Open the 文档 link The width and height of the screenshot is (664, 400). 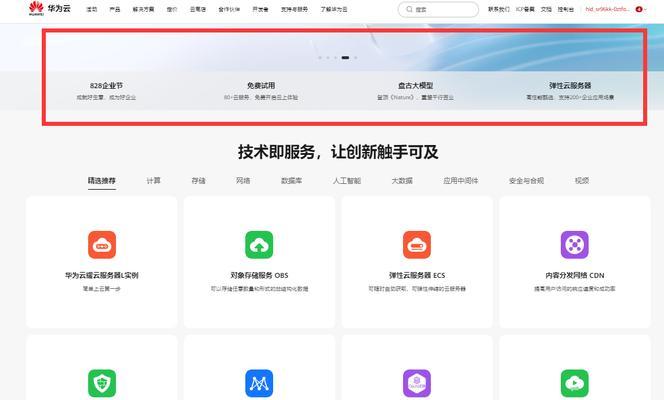pos(546,9)
